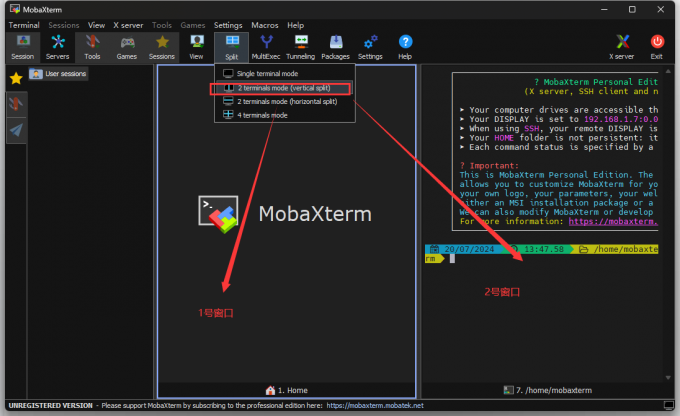Click the View toolbar icon
Screen dimensions: 680x416
pos(196,47)
